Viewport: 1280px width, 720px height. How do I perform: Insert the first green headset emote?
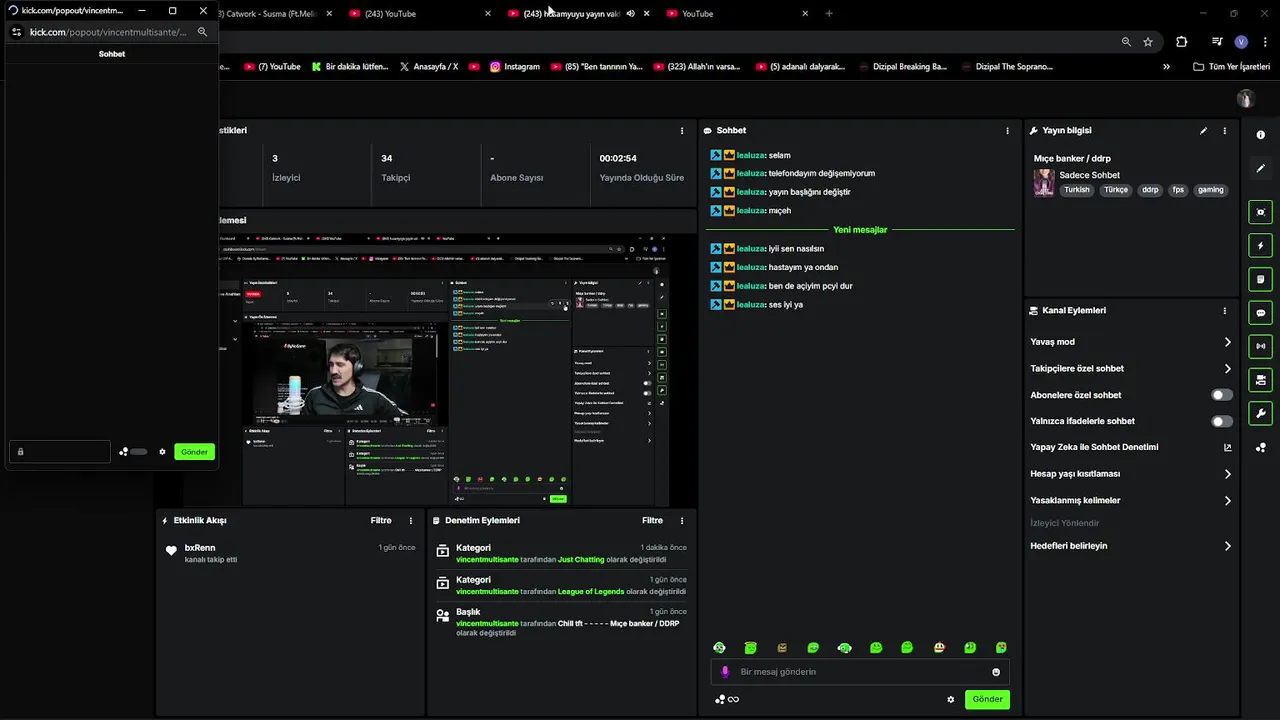(x=719, y=648)
